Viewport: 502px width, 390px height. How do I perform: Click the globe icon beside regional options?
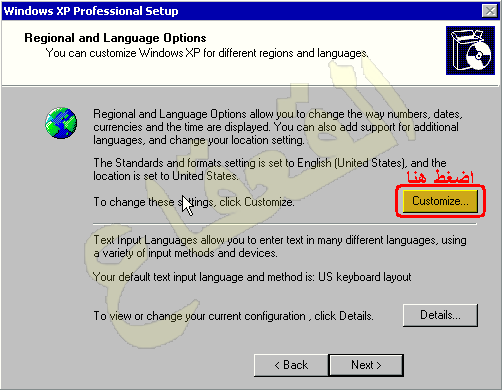point(61,123)
